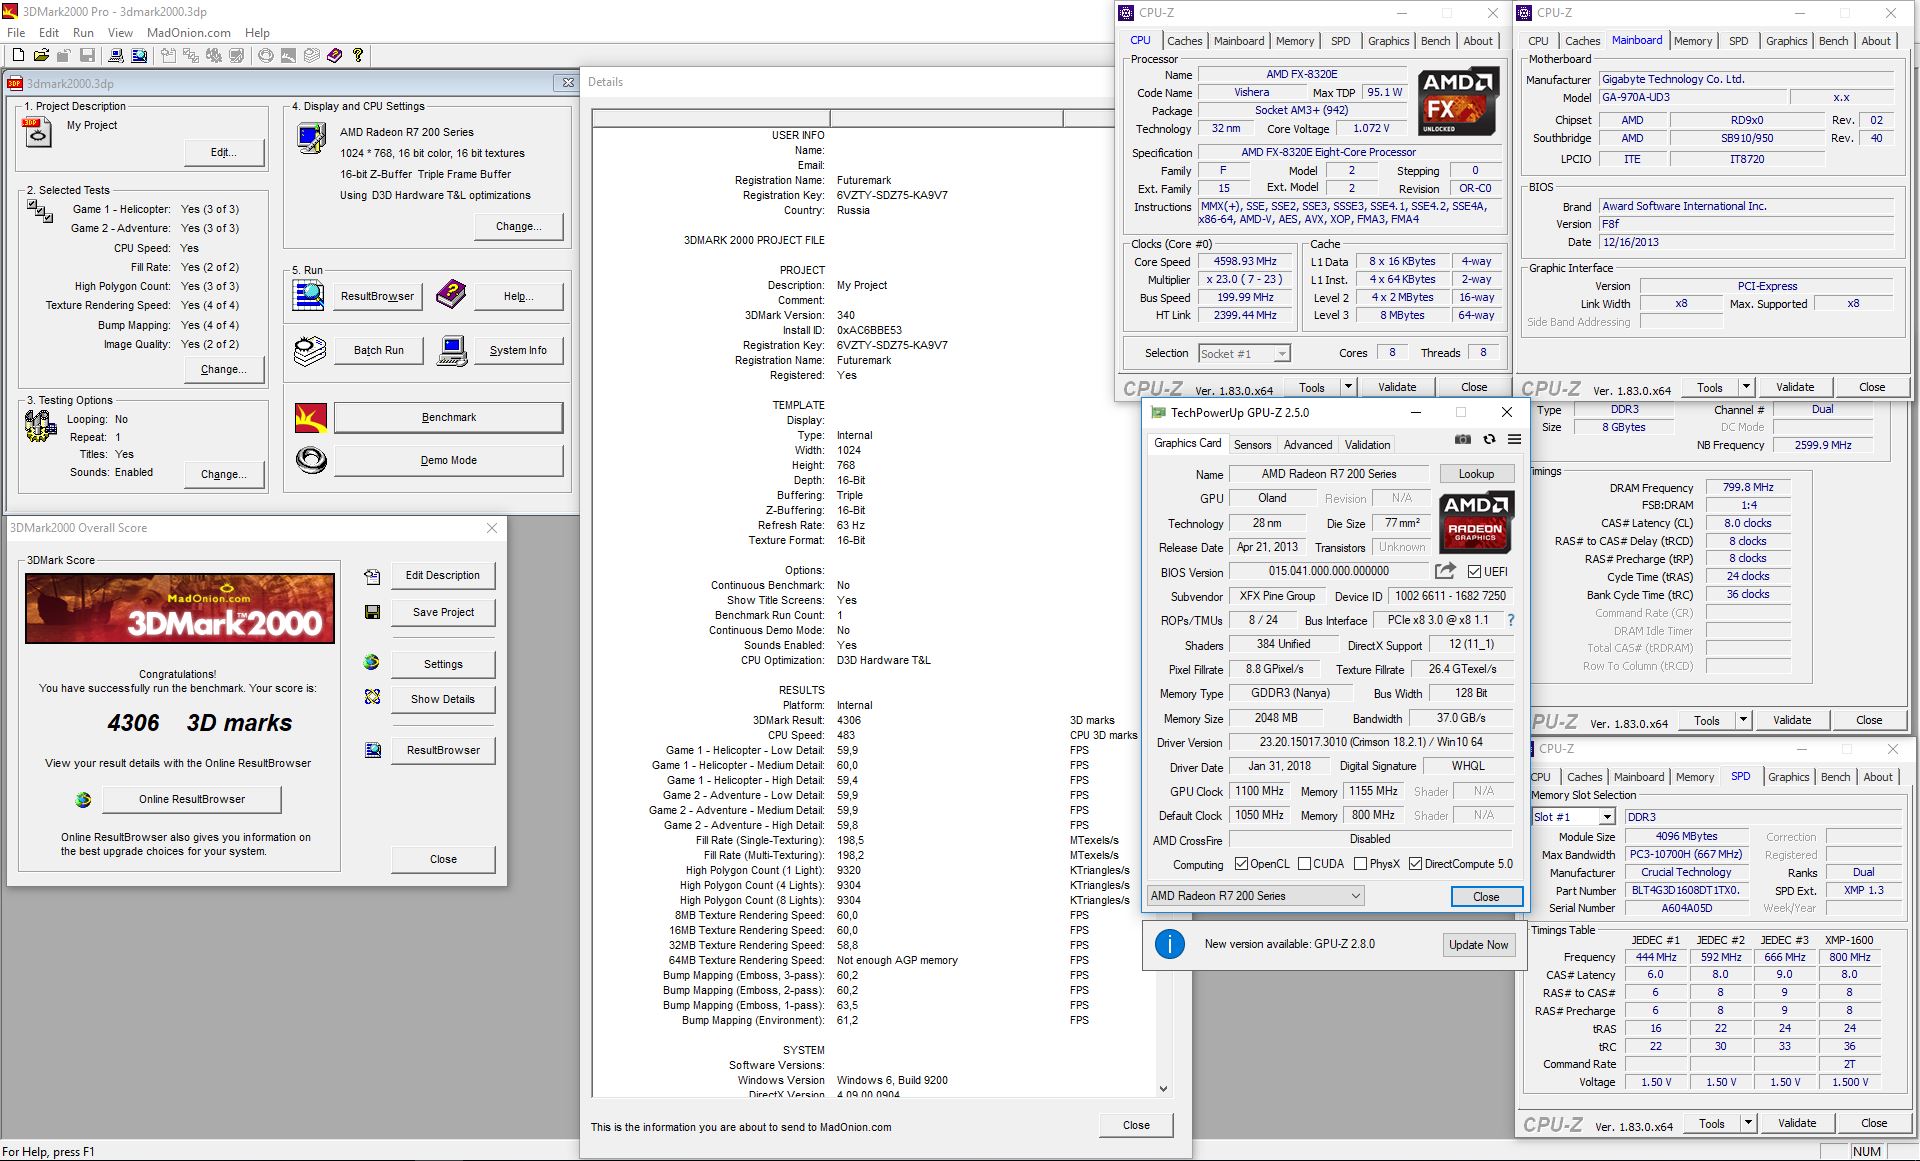The width and height of the screenshot is (1920, 1161).
Task: Click the help book icon beside Help button
Action: point(452,294)
